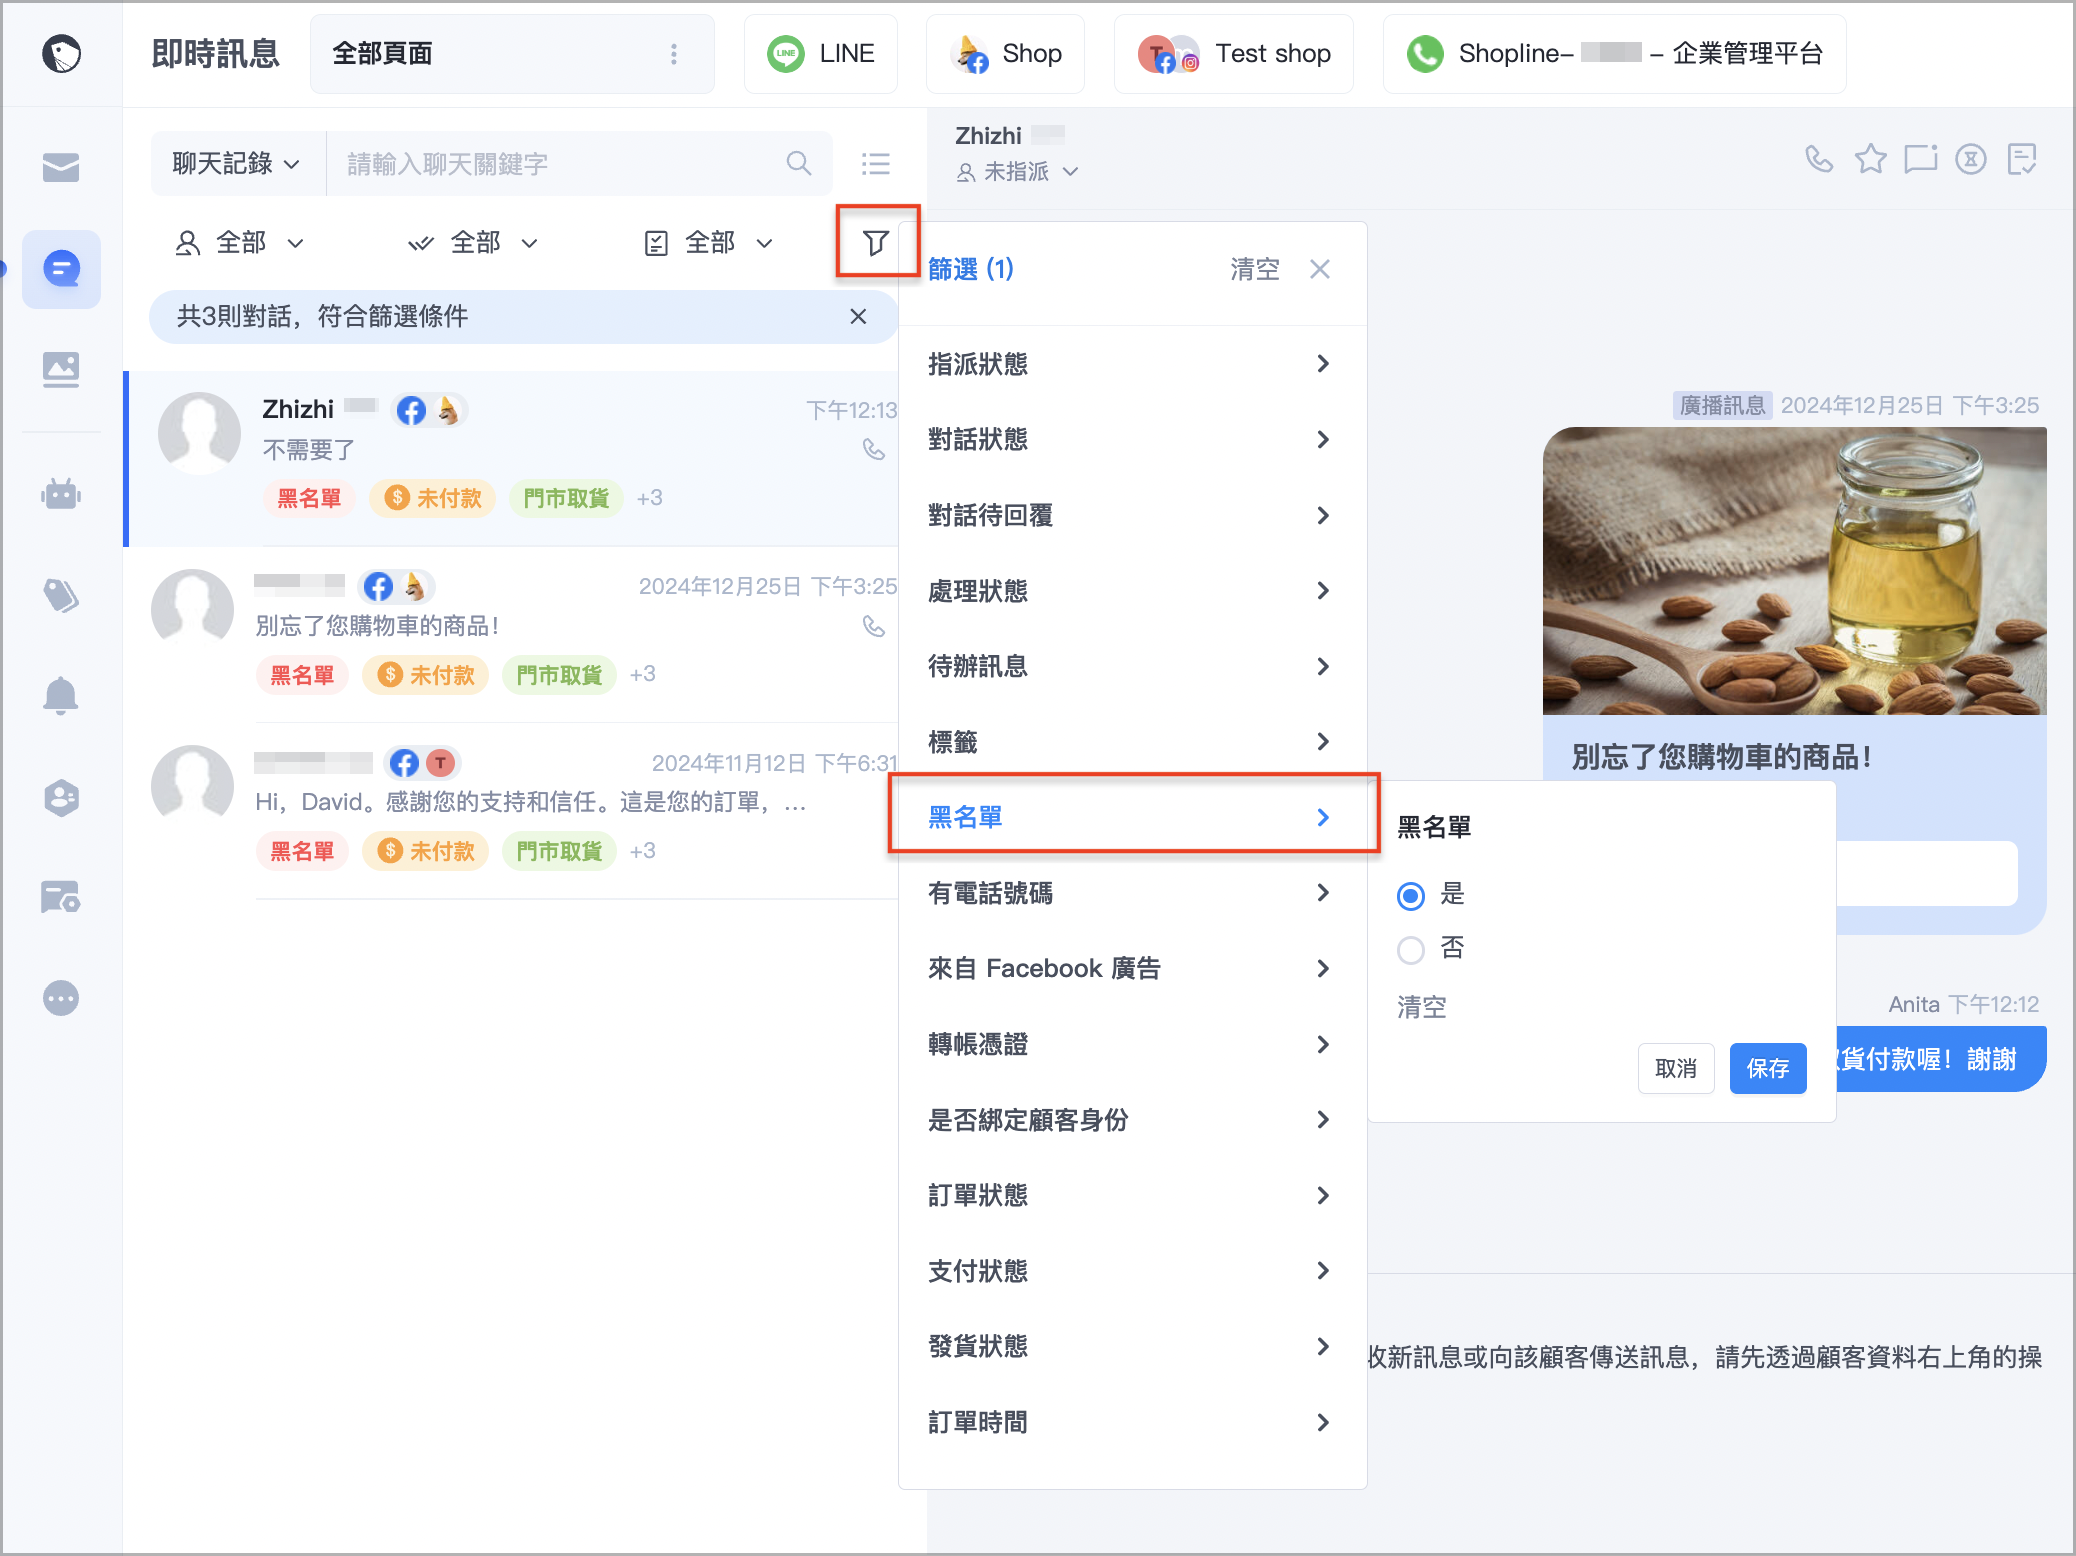Viewport: 2076px width, 1556px height.
Task: Open the 發貨狀態 filter option
Action: click(1131, 1346)
